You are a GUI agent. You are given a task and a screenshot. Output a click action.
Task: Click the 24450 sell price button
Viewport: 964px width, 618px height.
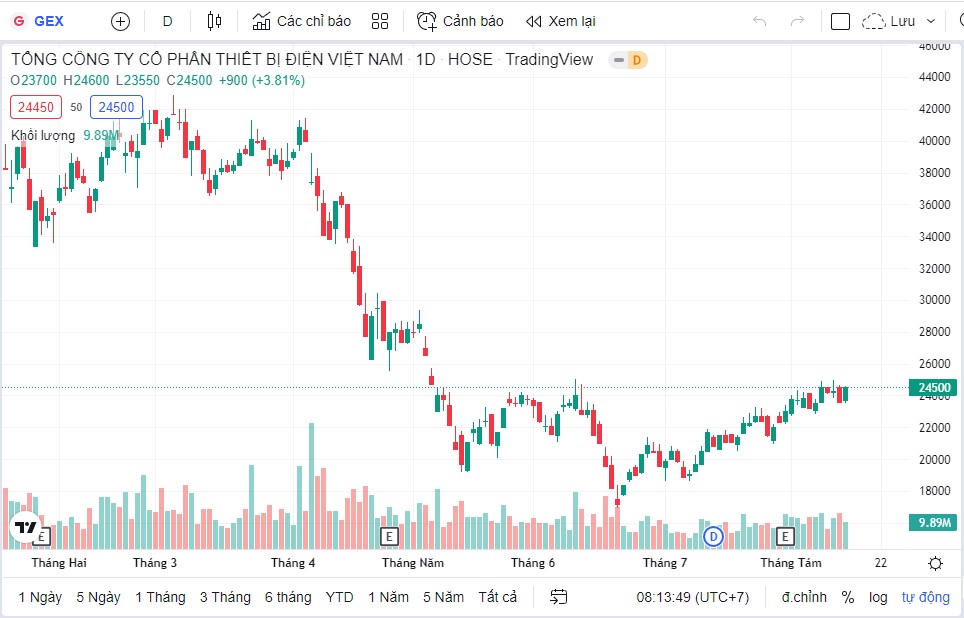pos(36,107)
